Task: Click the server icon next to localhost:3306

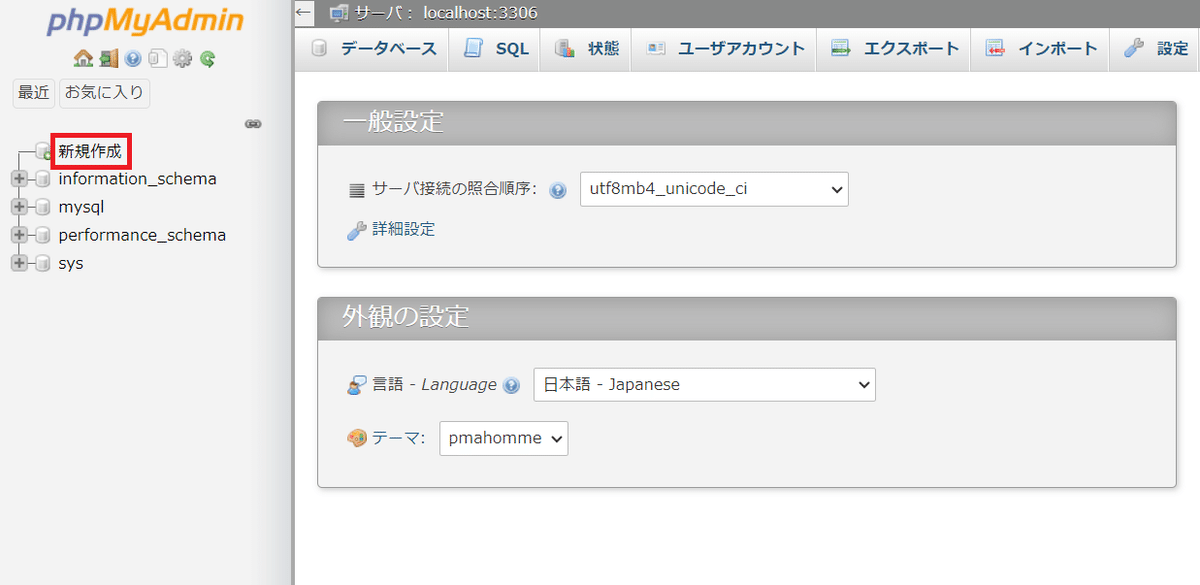Action: click(339, 14)
